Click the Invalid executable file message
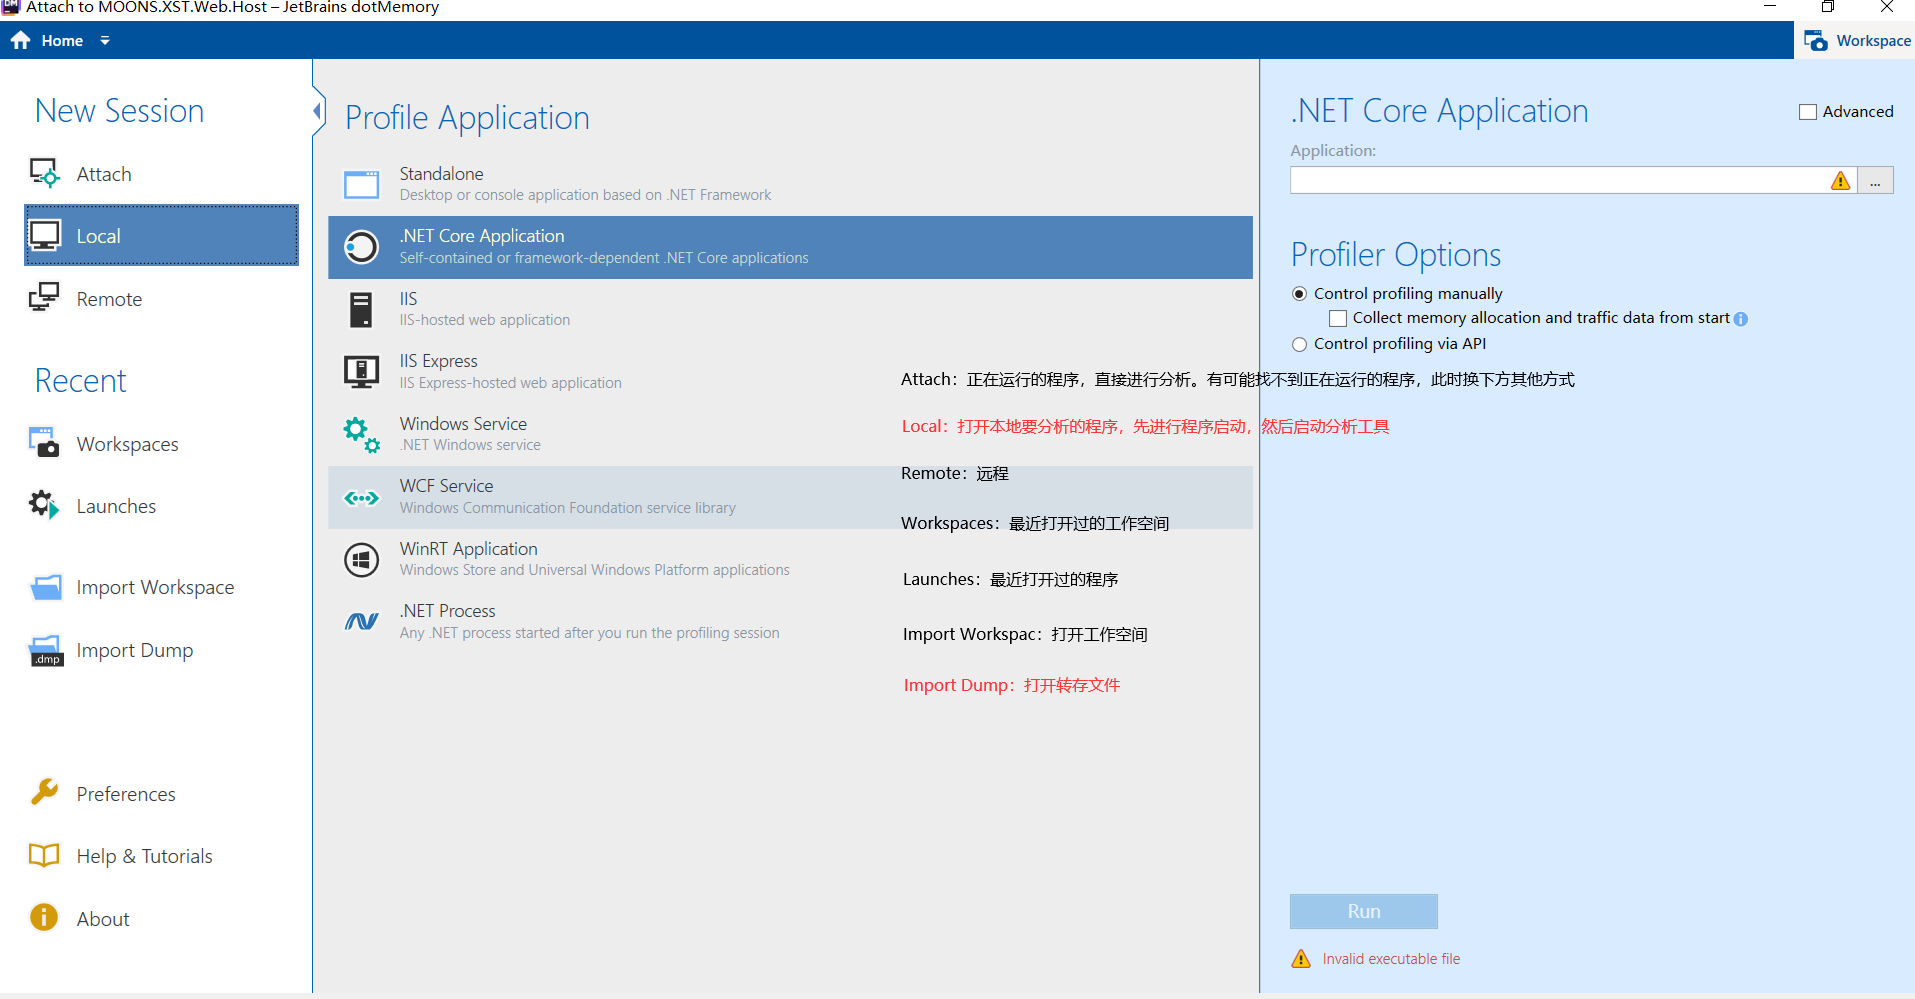Screen dimensions: 1915x999 point(1391,959)
